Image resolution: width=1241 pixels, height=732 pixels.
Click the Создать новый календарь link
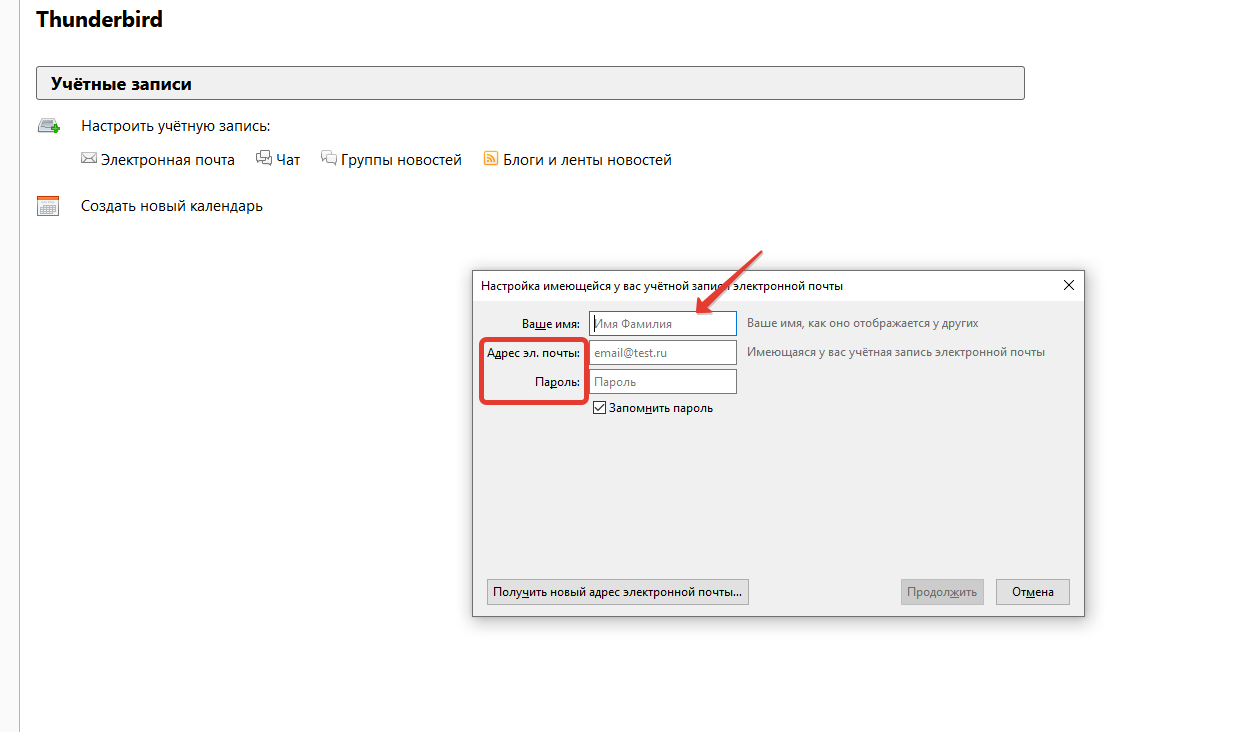point(172,206)
